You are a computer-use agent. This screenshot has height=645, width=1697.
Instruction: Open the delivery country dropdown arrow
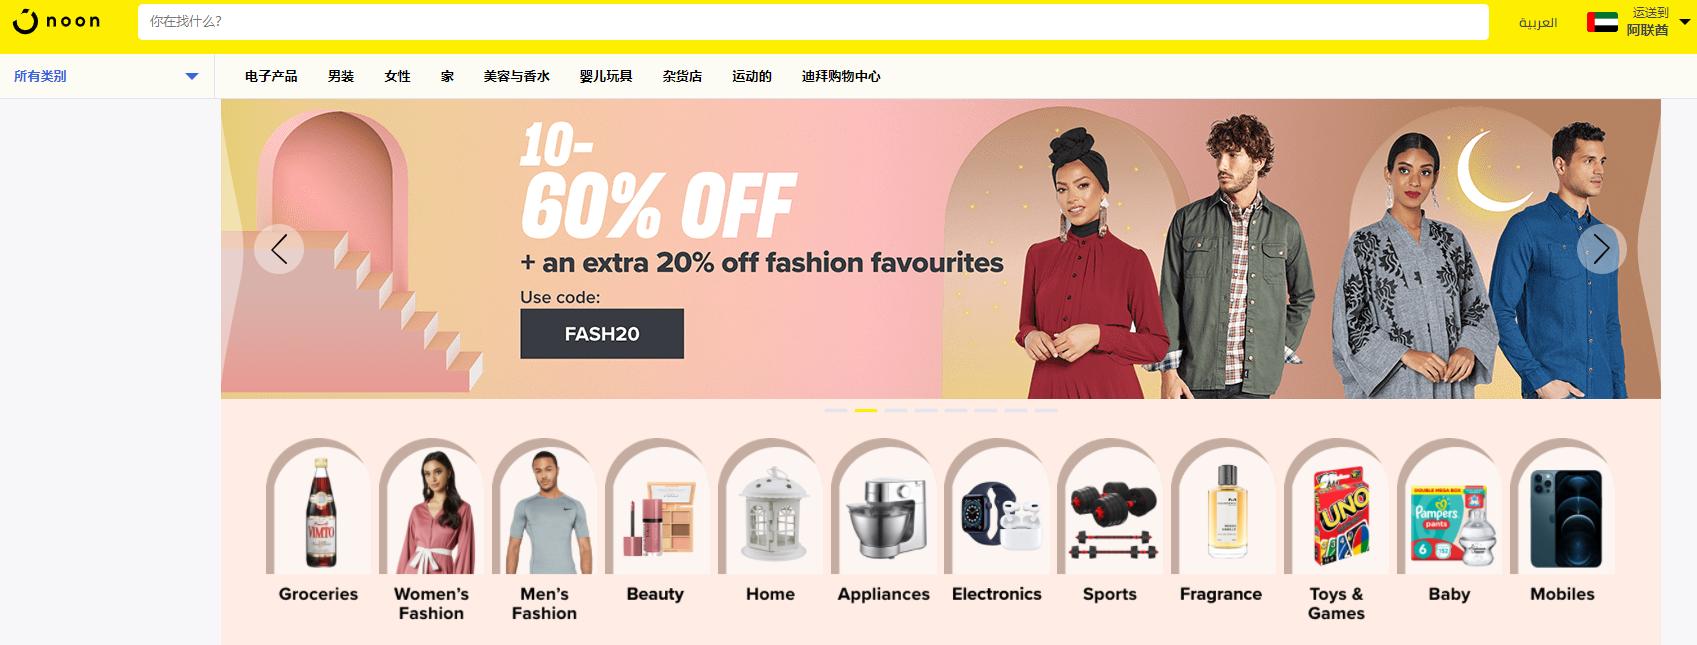pyautogui.click(x=1685, y=22)
